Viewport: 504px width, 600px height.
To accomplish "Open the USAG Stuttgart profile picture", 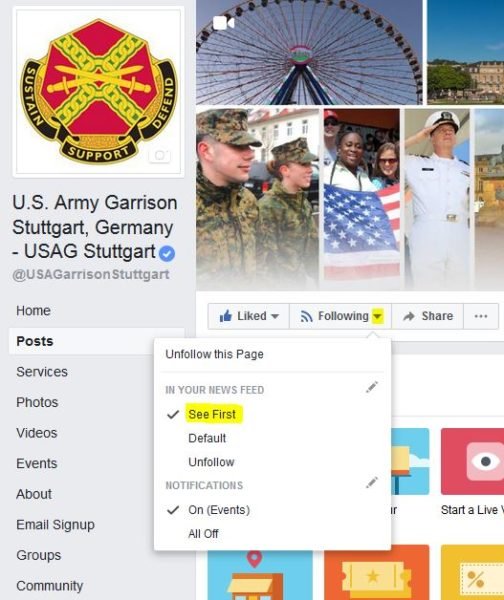I will pos(98,92).
